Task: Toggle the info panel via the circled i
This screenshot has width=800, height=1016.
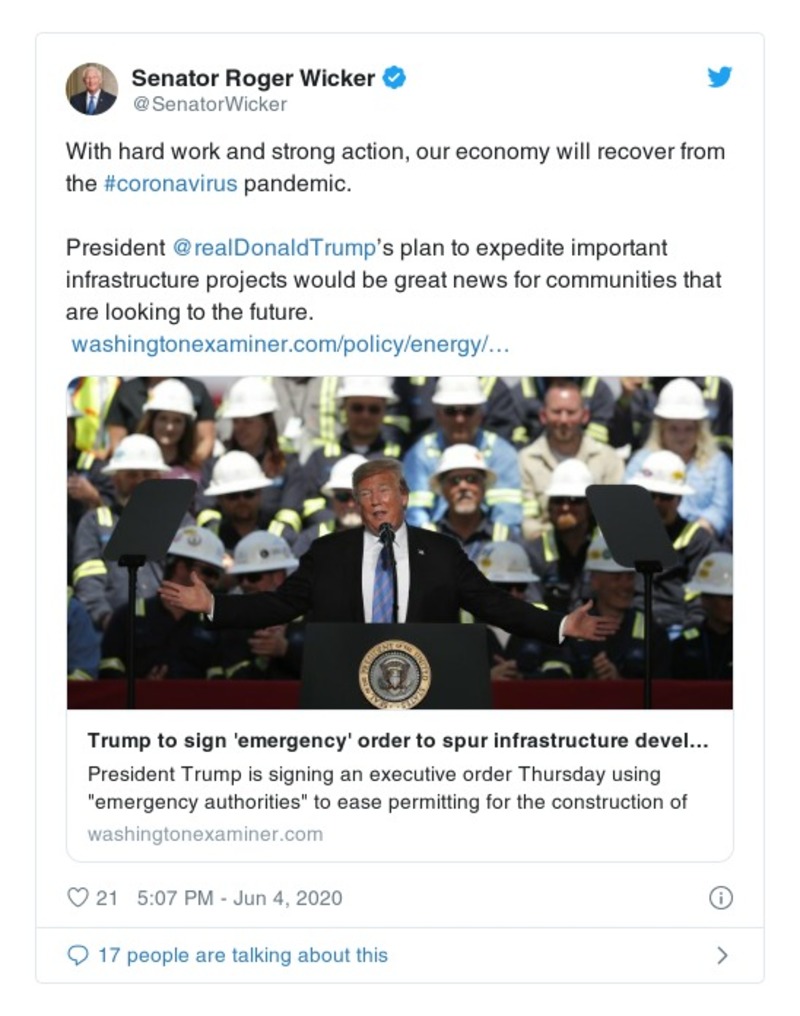Action: (x=720, y=897)
